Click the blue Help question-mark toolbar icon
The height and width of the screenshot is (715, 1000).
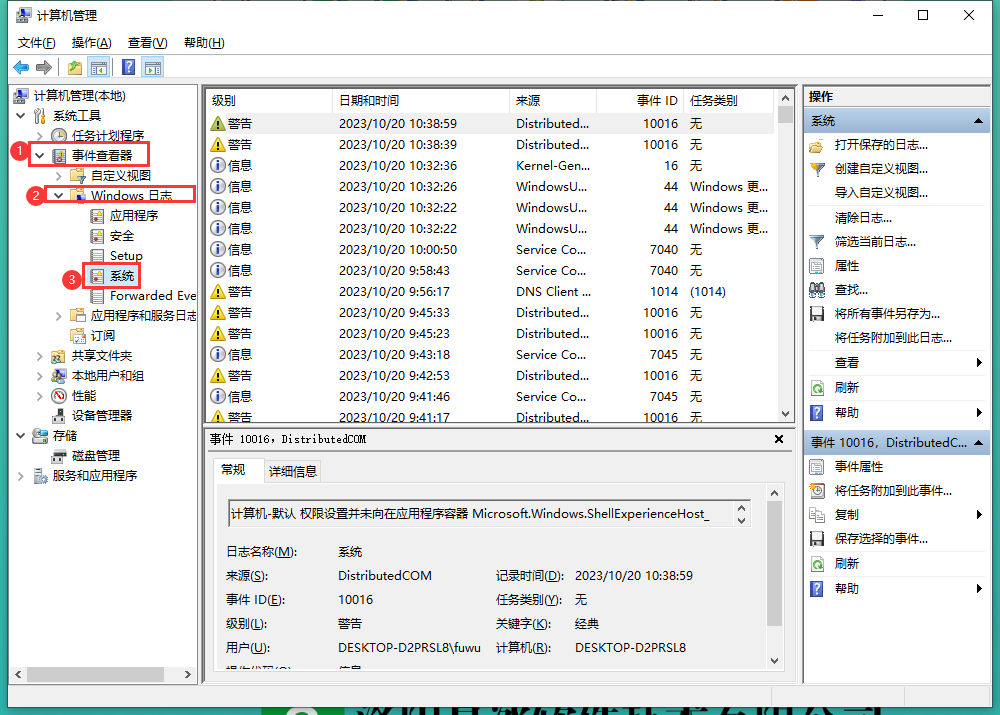click(x=128, y=67)
